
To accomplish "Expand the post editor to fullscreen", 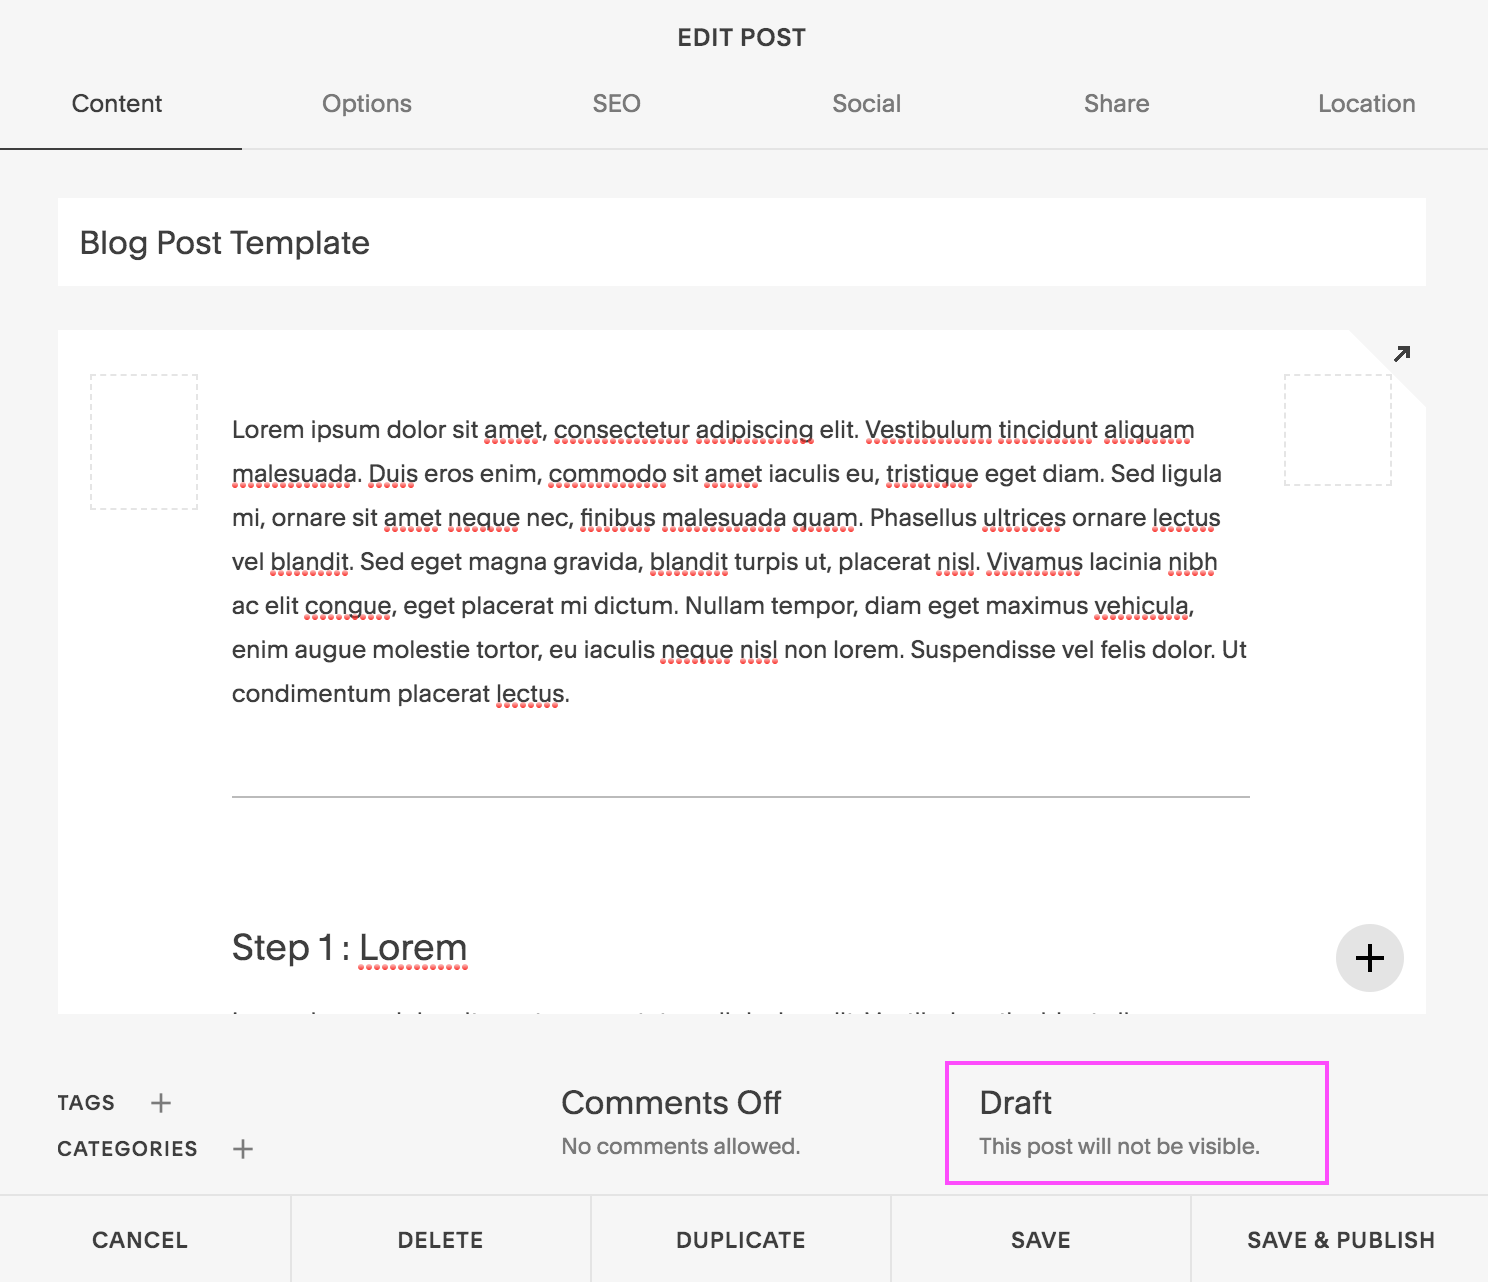I will point(1402,354).
